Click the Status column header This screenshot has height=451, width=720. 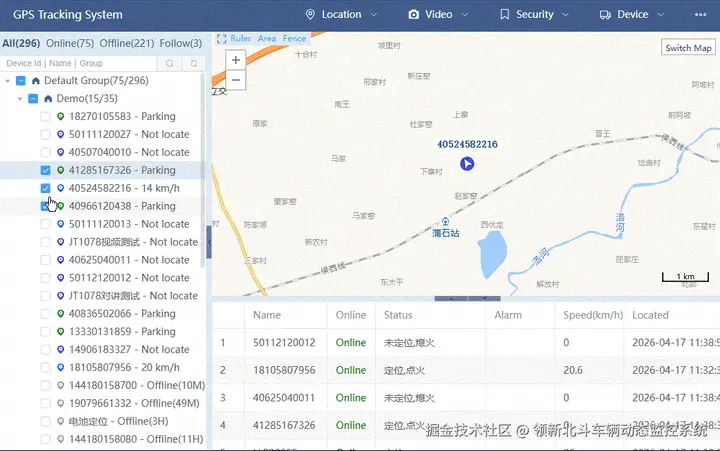(398, 315)
